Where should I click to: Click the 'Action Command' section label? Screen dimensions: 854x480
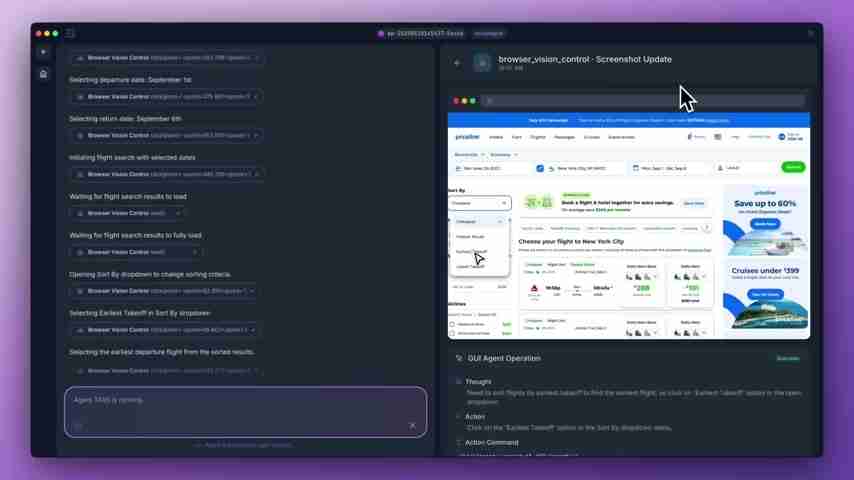pos(492,443)
